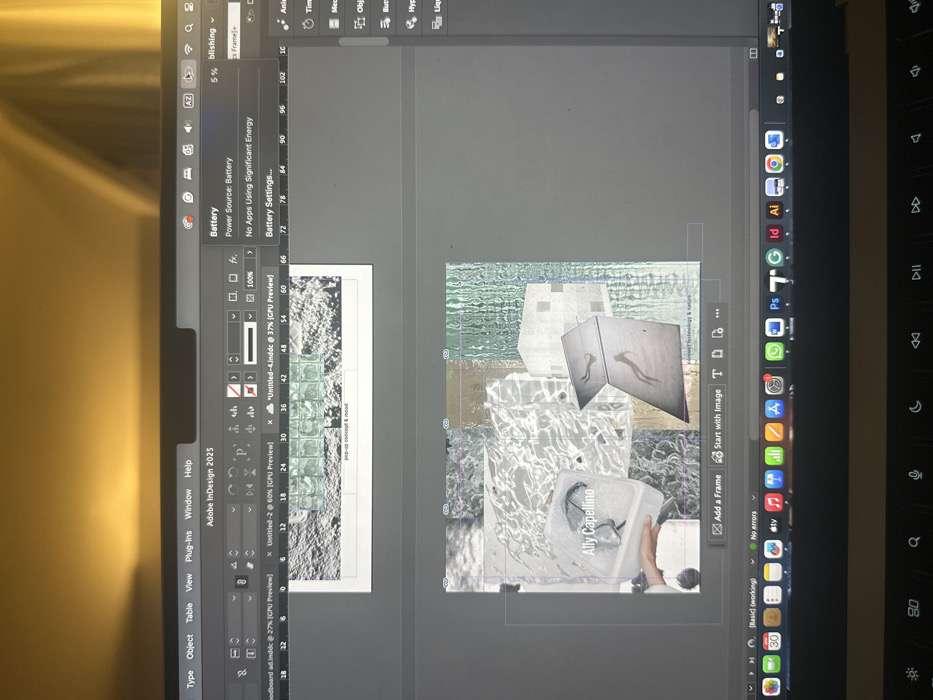Open Keynote from the dock
933x700 pixels.
774,479
